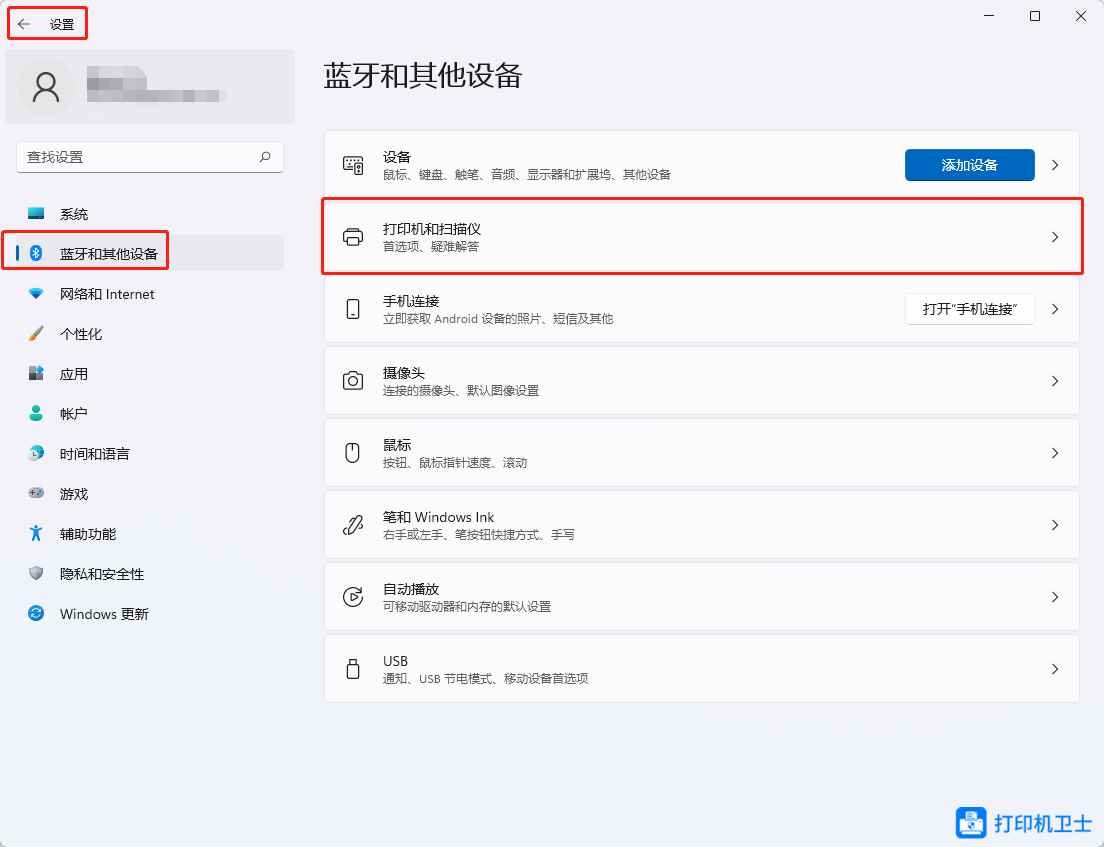Click the 打印机和扫描仪 title text
Image resolution: width=1104 pixels, height=847 pixels.
[432, 229]
